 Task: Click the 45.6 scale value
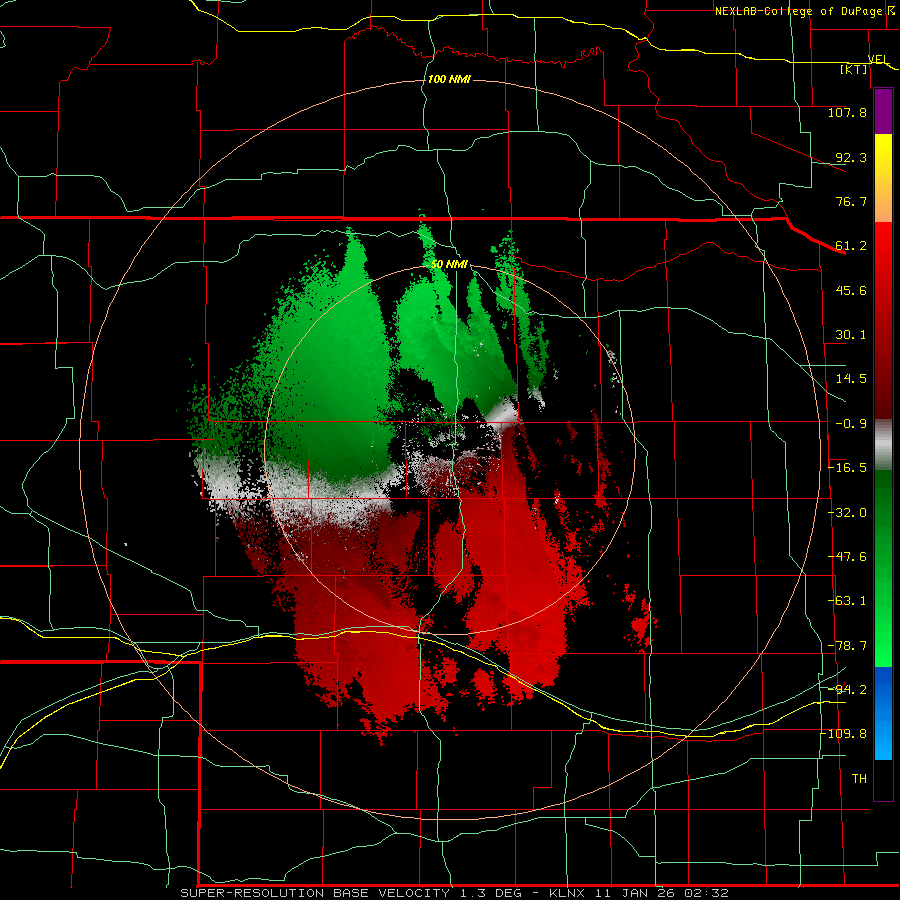851,290
